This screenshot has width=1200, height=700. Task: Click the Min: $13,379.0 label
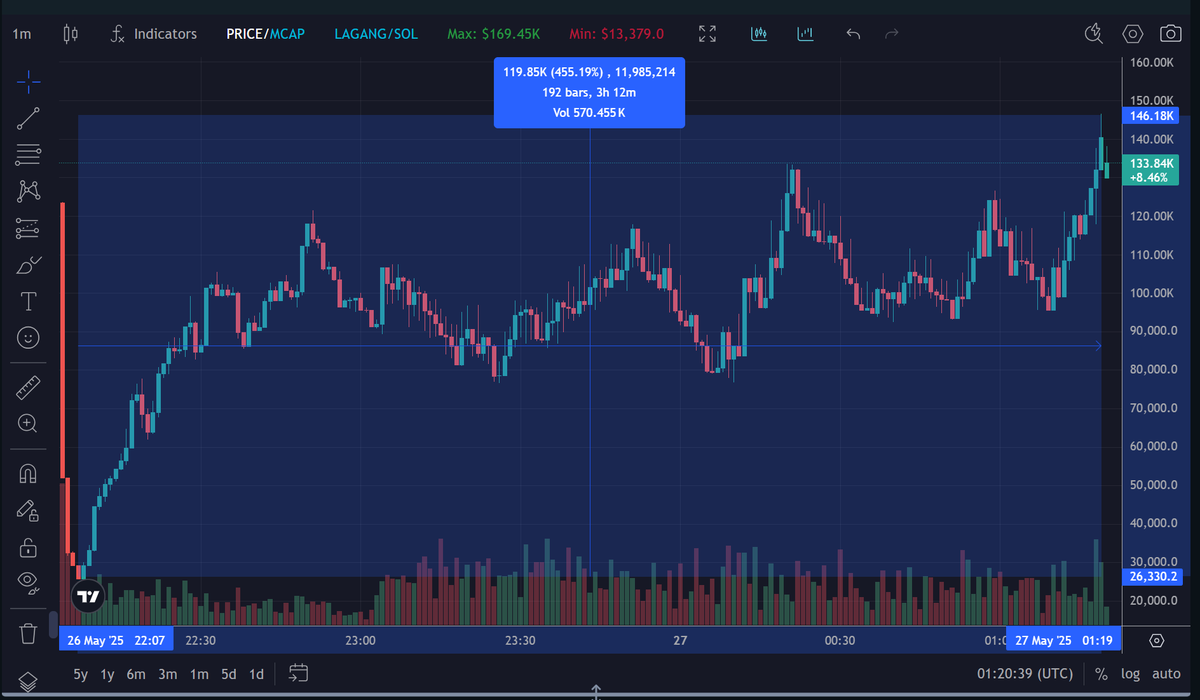click(616, 34)
